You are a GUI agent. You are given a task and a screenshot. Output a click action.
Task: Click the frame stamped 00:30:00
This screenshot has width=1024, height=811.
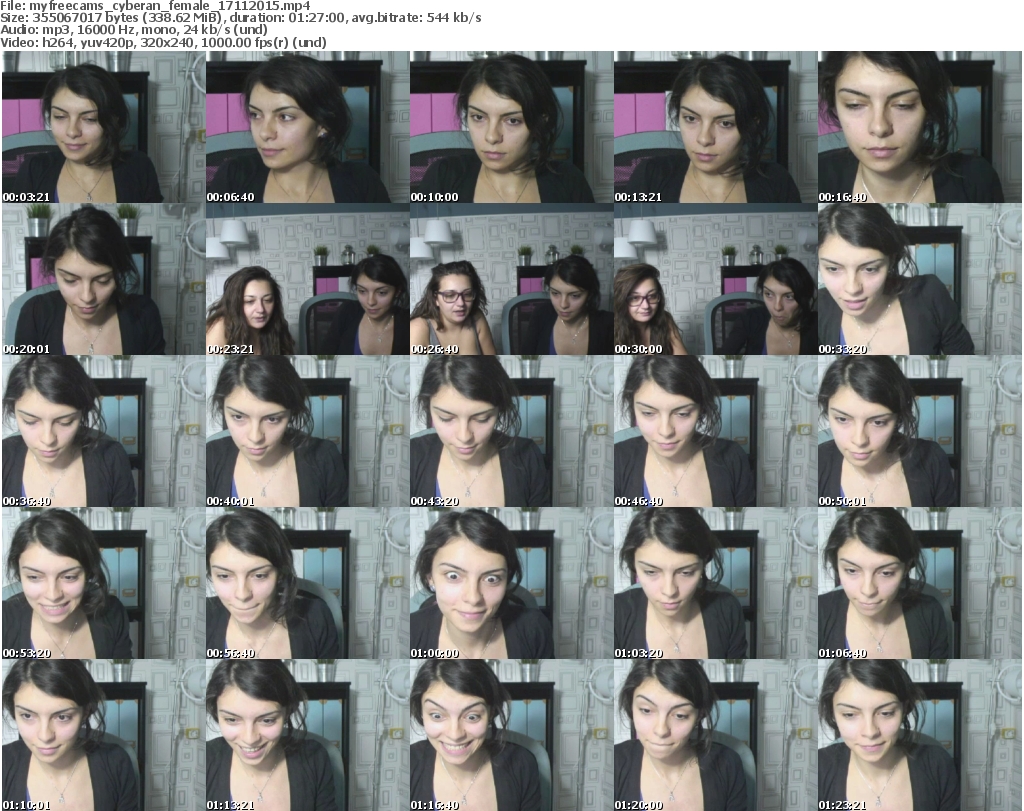pyautogui.click(x=715, y=279)
